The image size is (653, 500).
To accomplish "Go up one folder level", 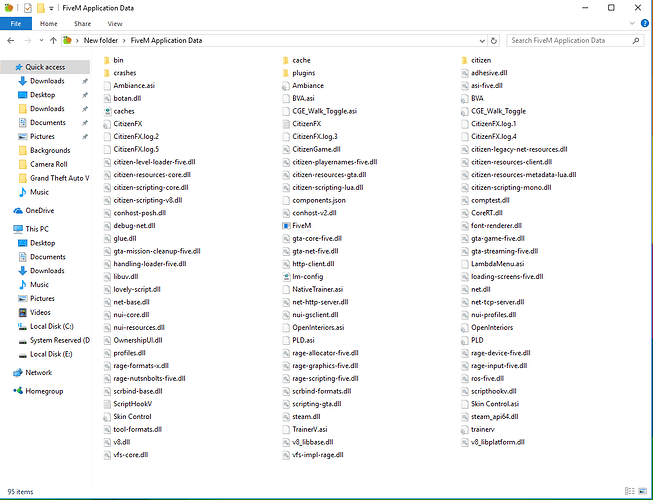I will [53, 40].
